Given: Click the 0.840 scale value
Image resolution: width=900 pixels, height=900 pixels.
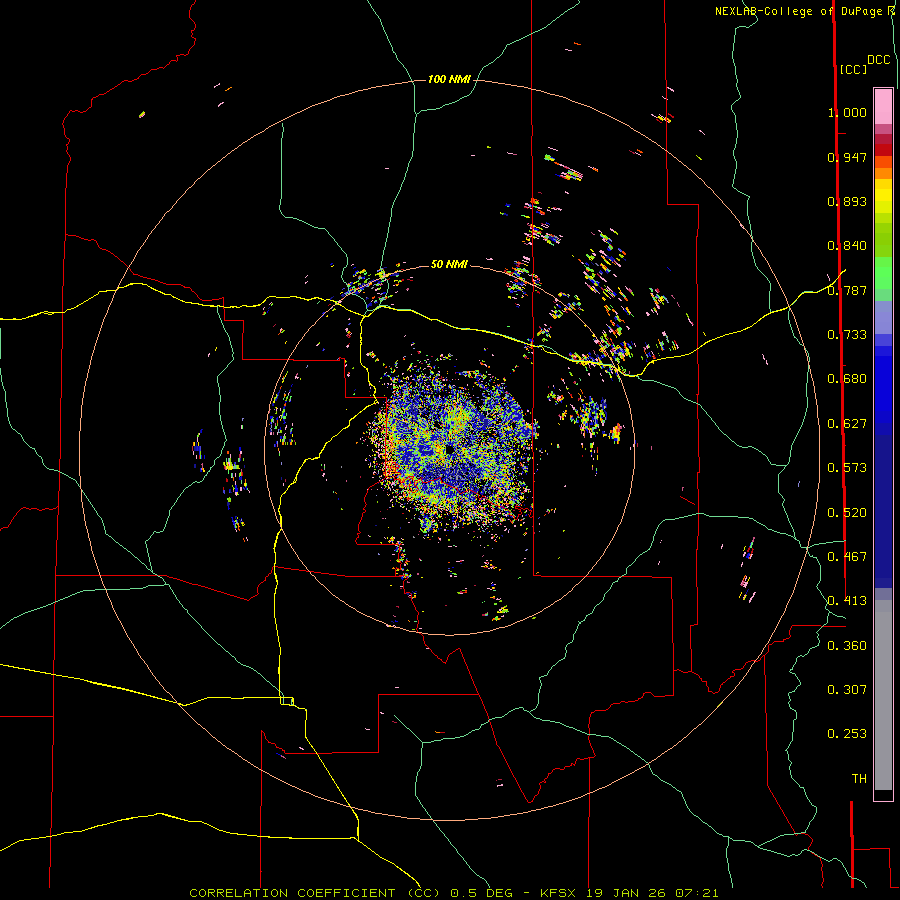Looking at the screenshot, I should click(x=847, y=246).
